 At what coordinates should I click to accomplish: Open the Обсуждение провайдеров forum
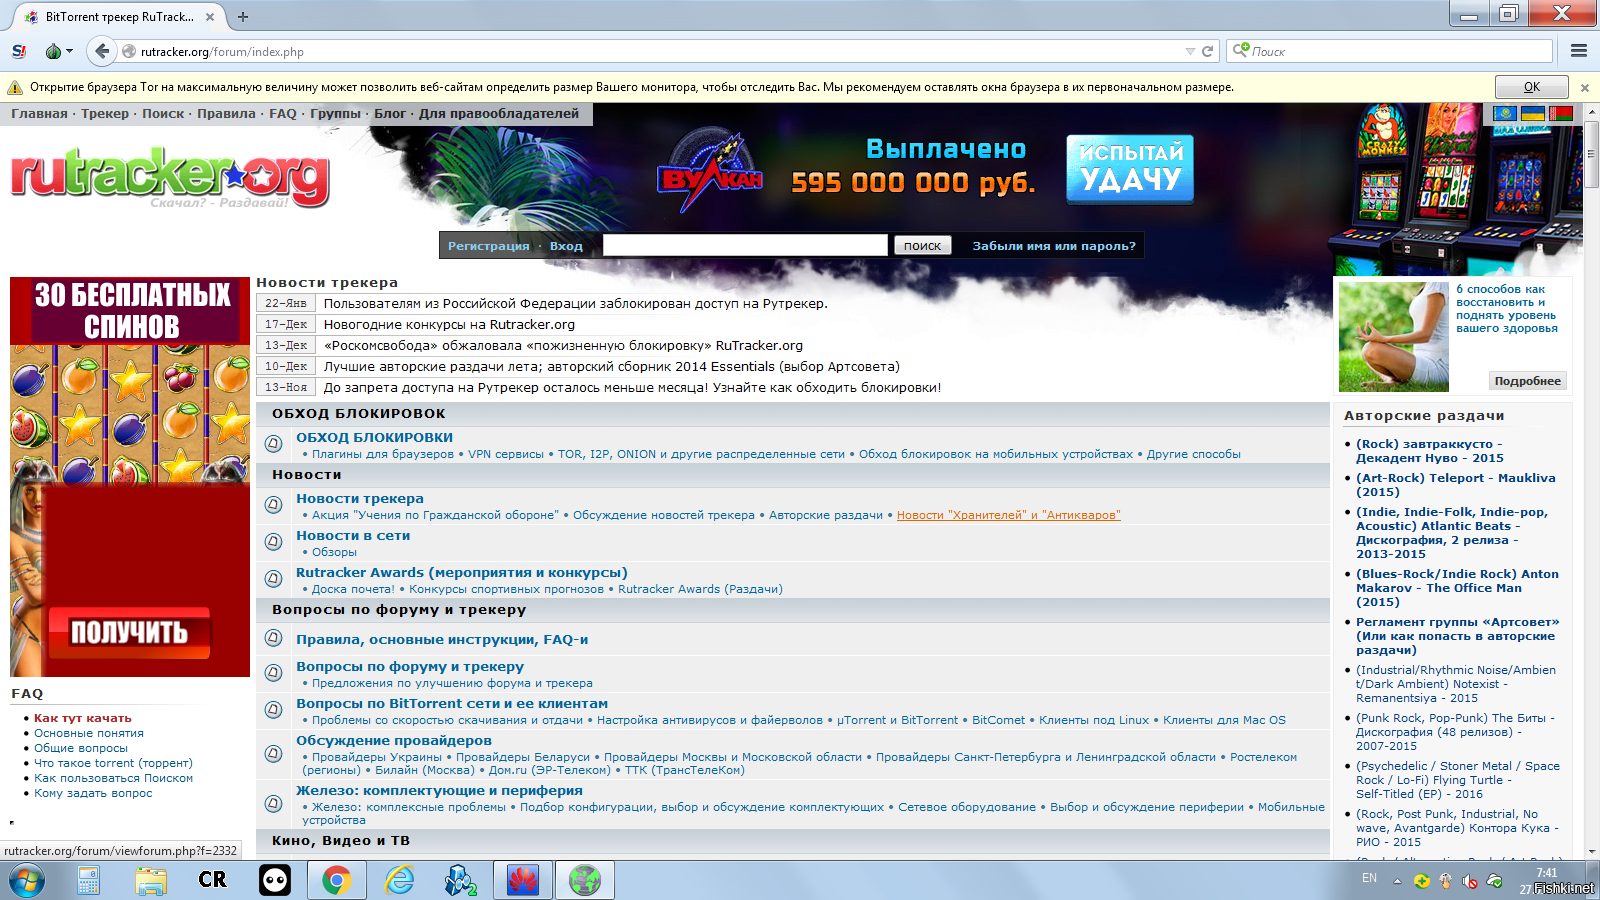coord(394,741)
